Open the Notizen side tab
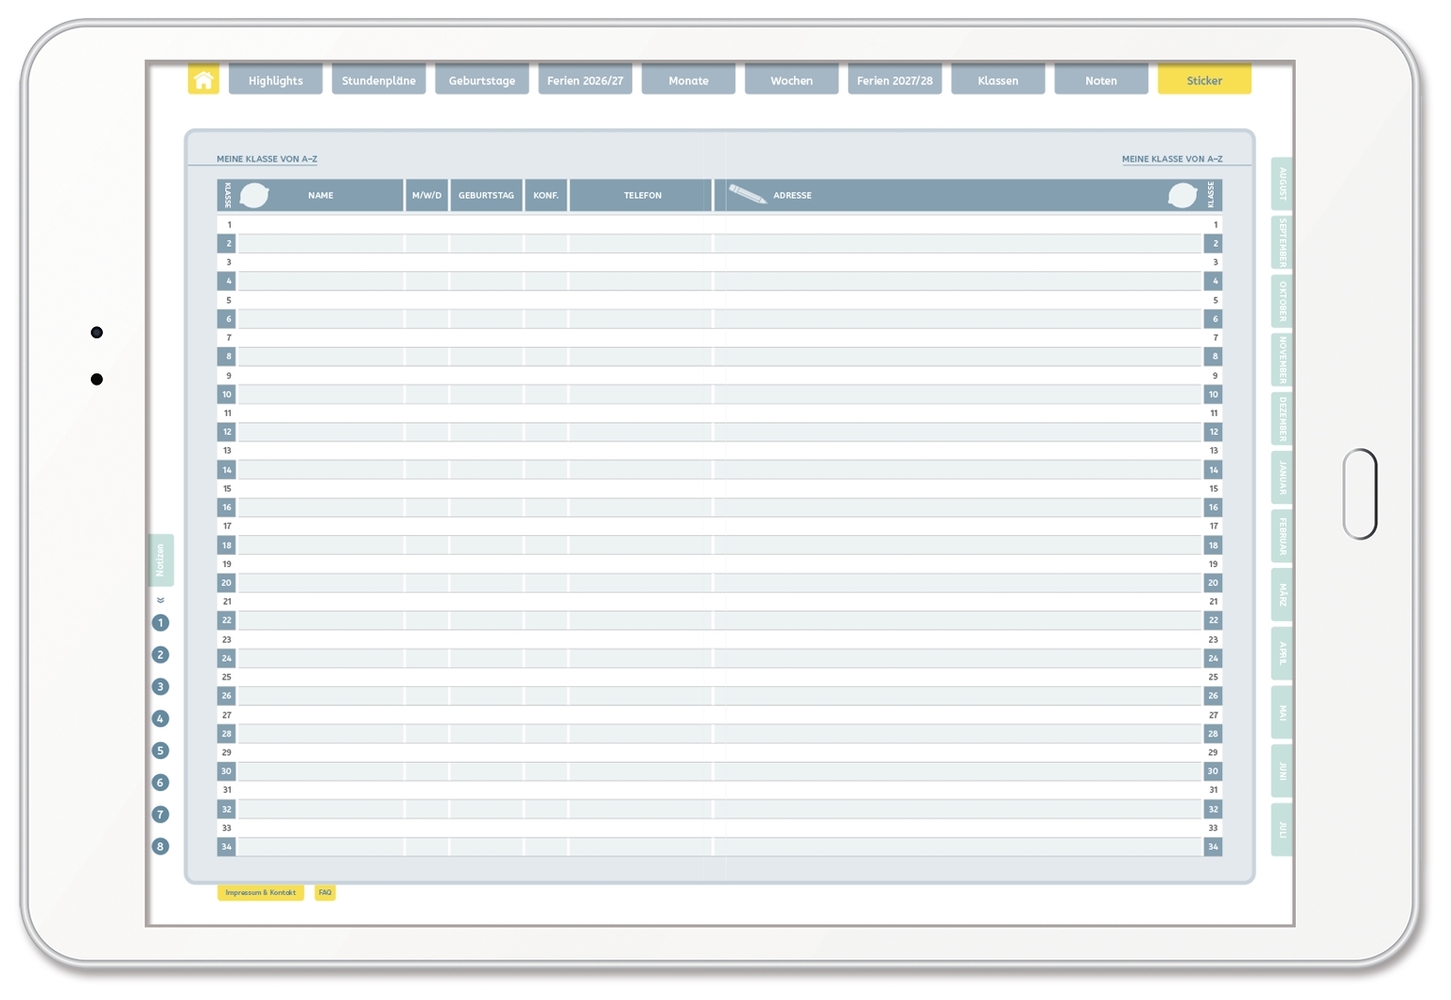This screenshot has height=1000, width=1451. point(160,560)
